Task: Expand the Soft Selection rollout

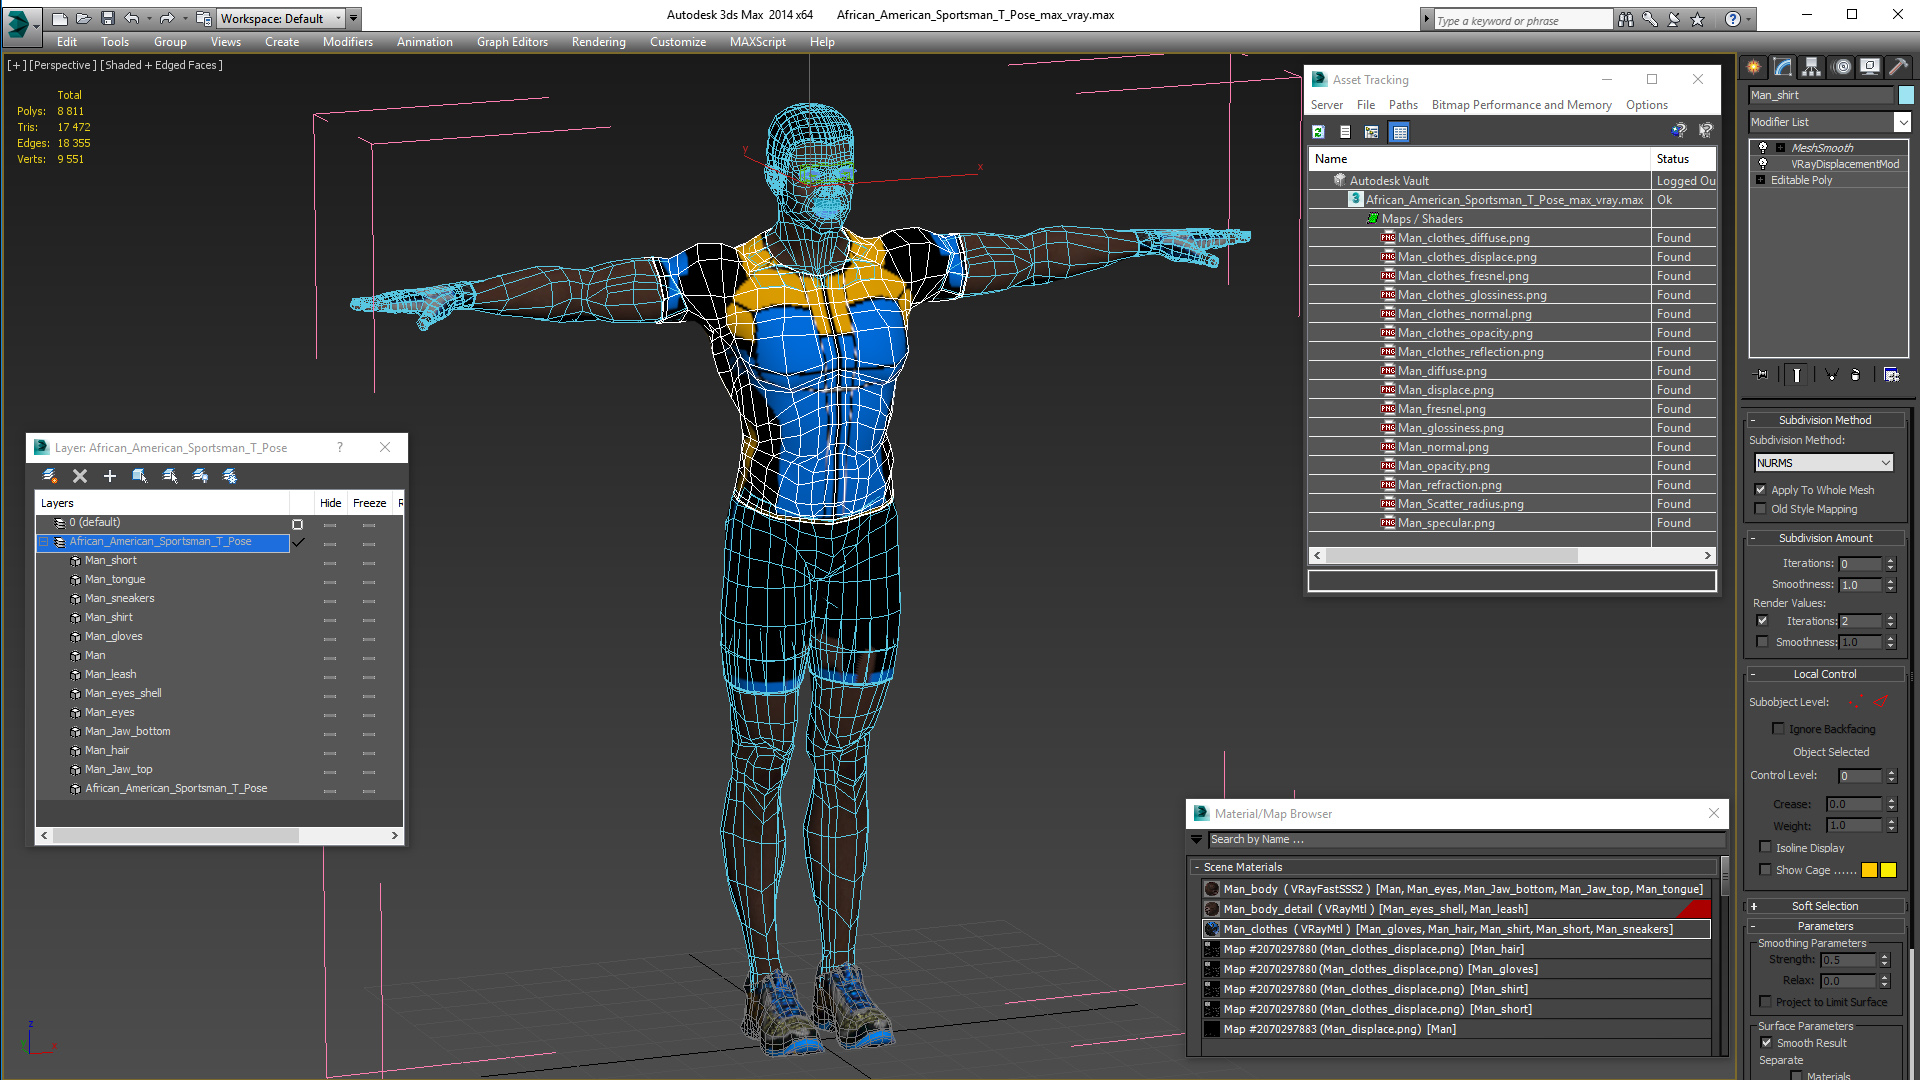Action: click(x=1825, y=906)
